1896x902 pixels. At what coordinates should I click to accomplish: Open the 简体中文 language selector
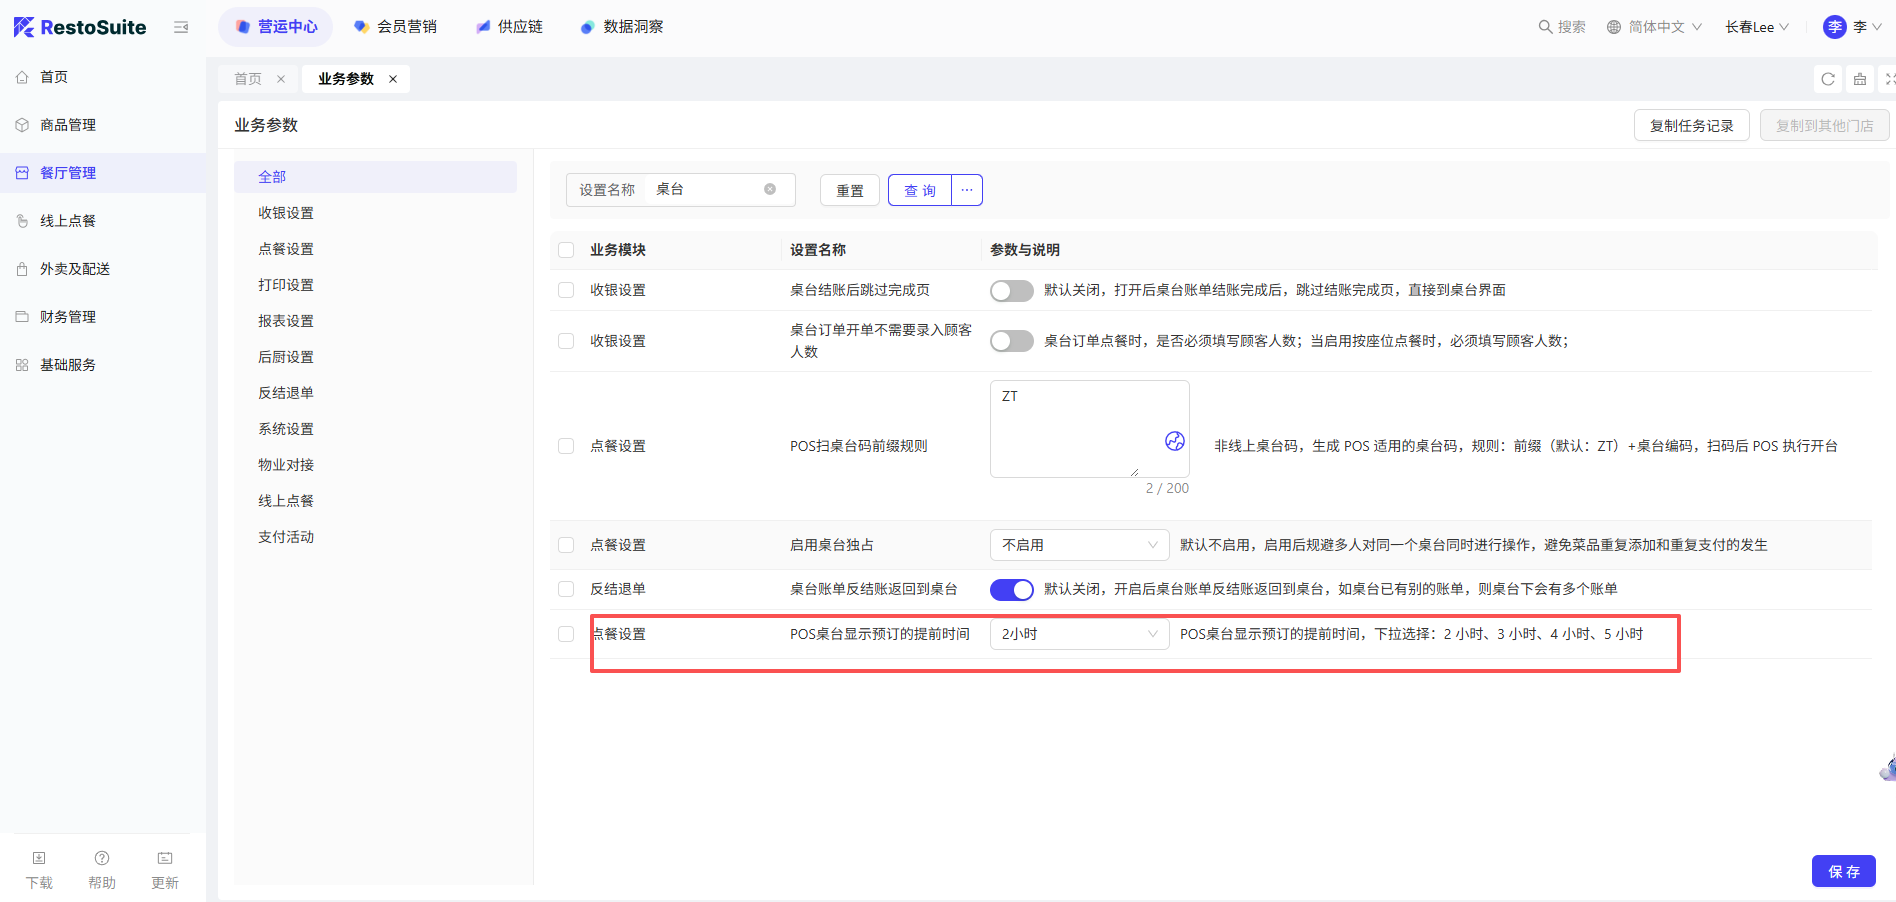tap(1654, 27)
